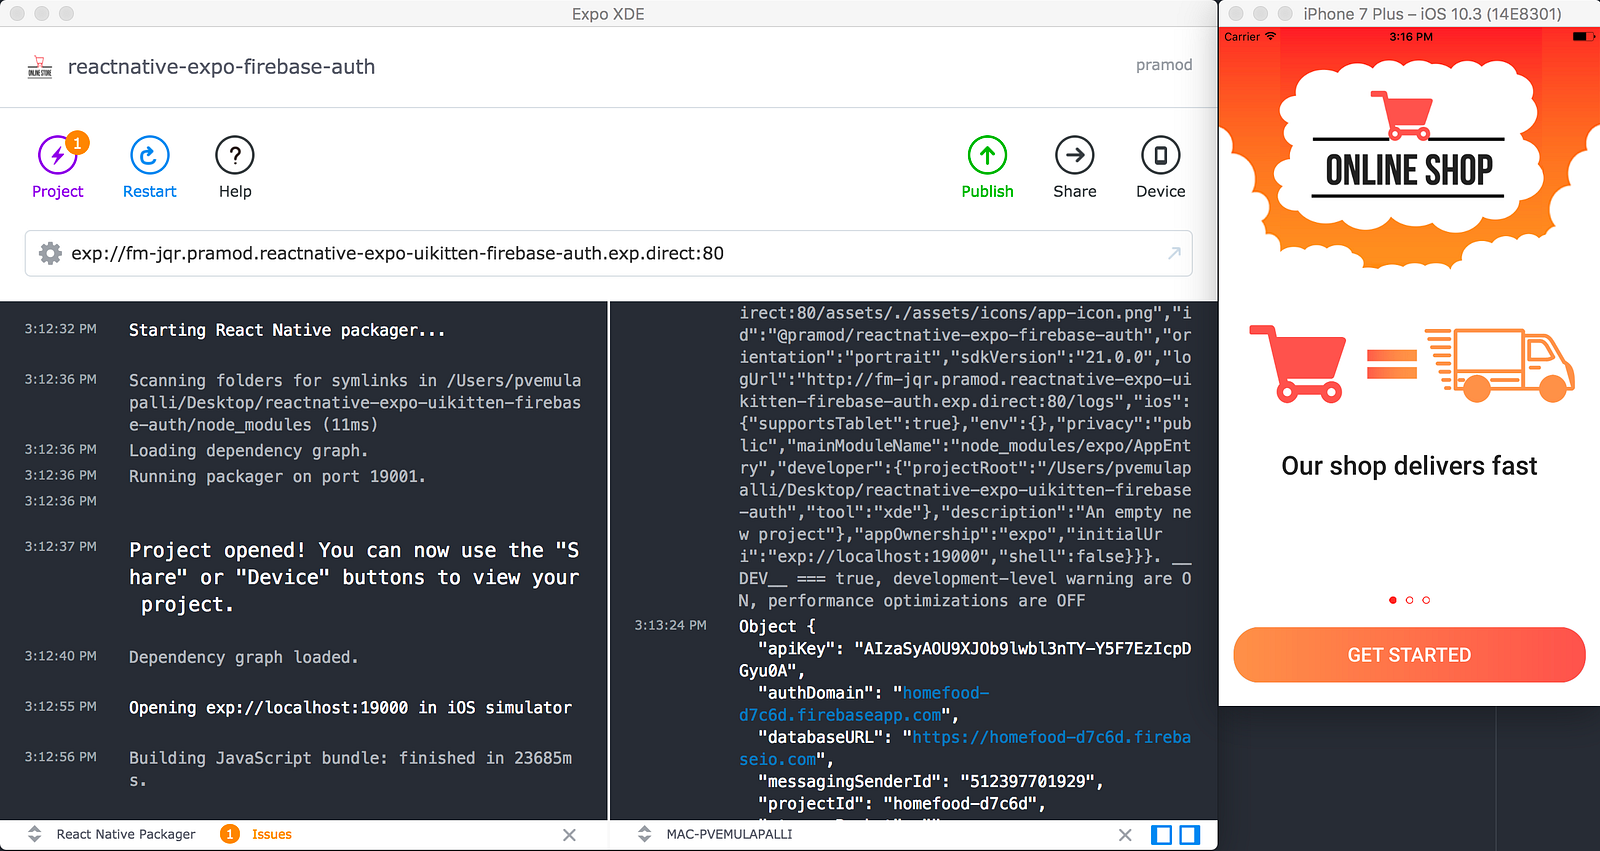Open the Device launch menu
This screenshot has width=1600, height=851.
tap(1161, 156)
